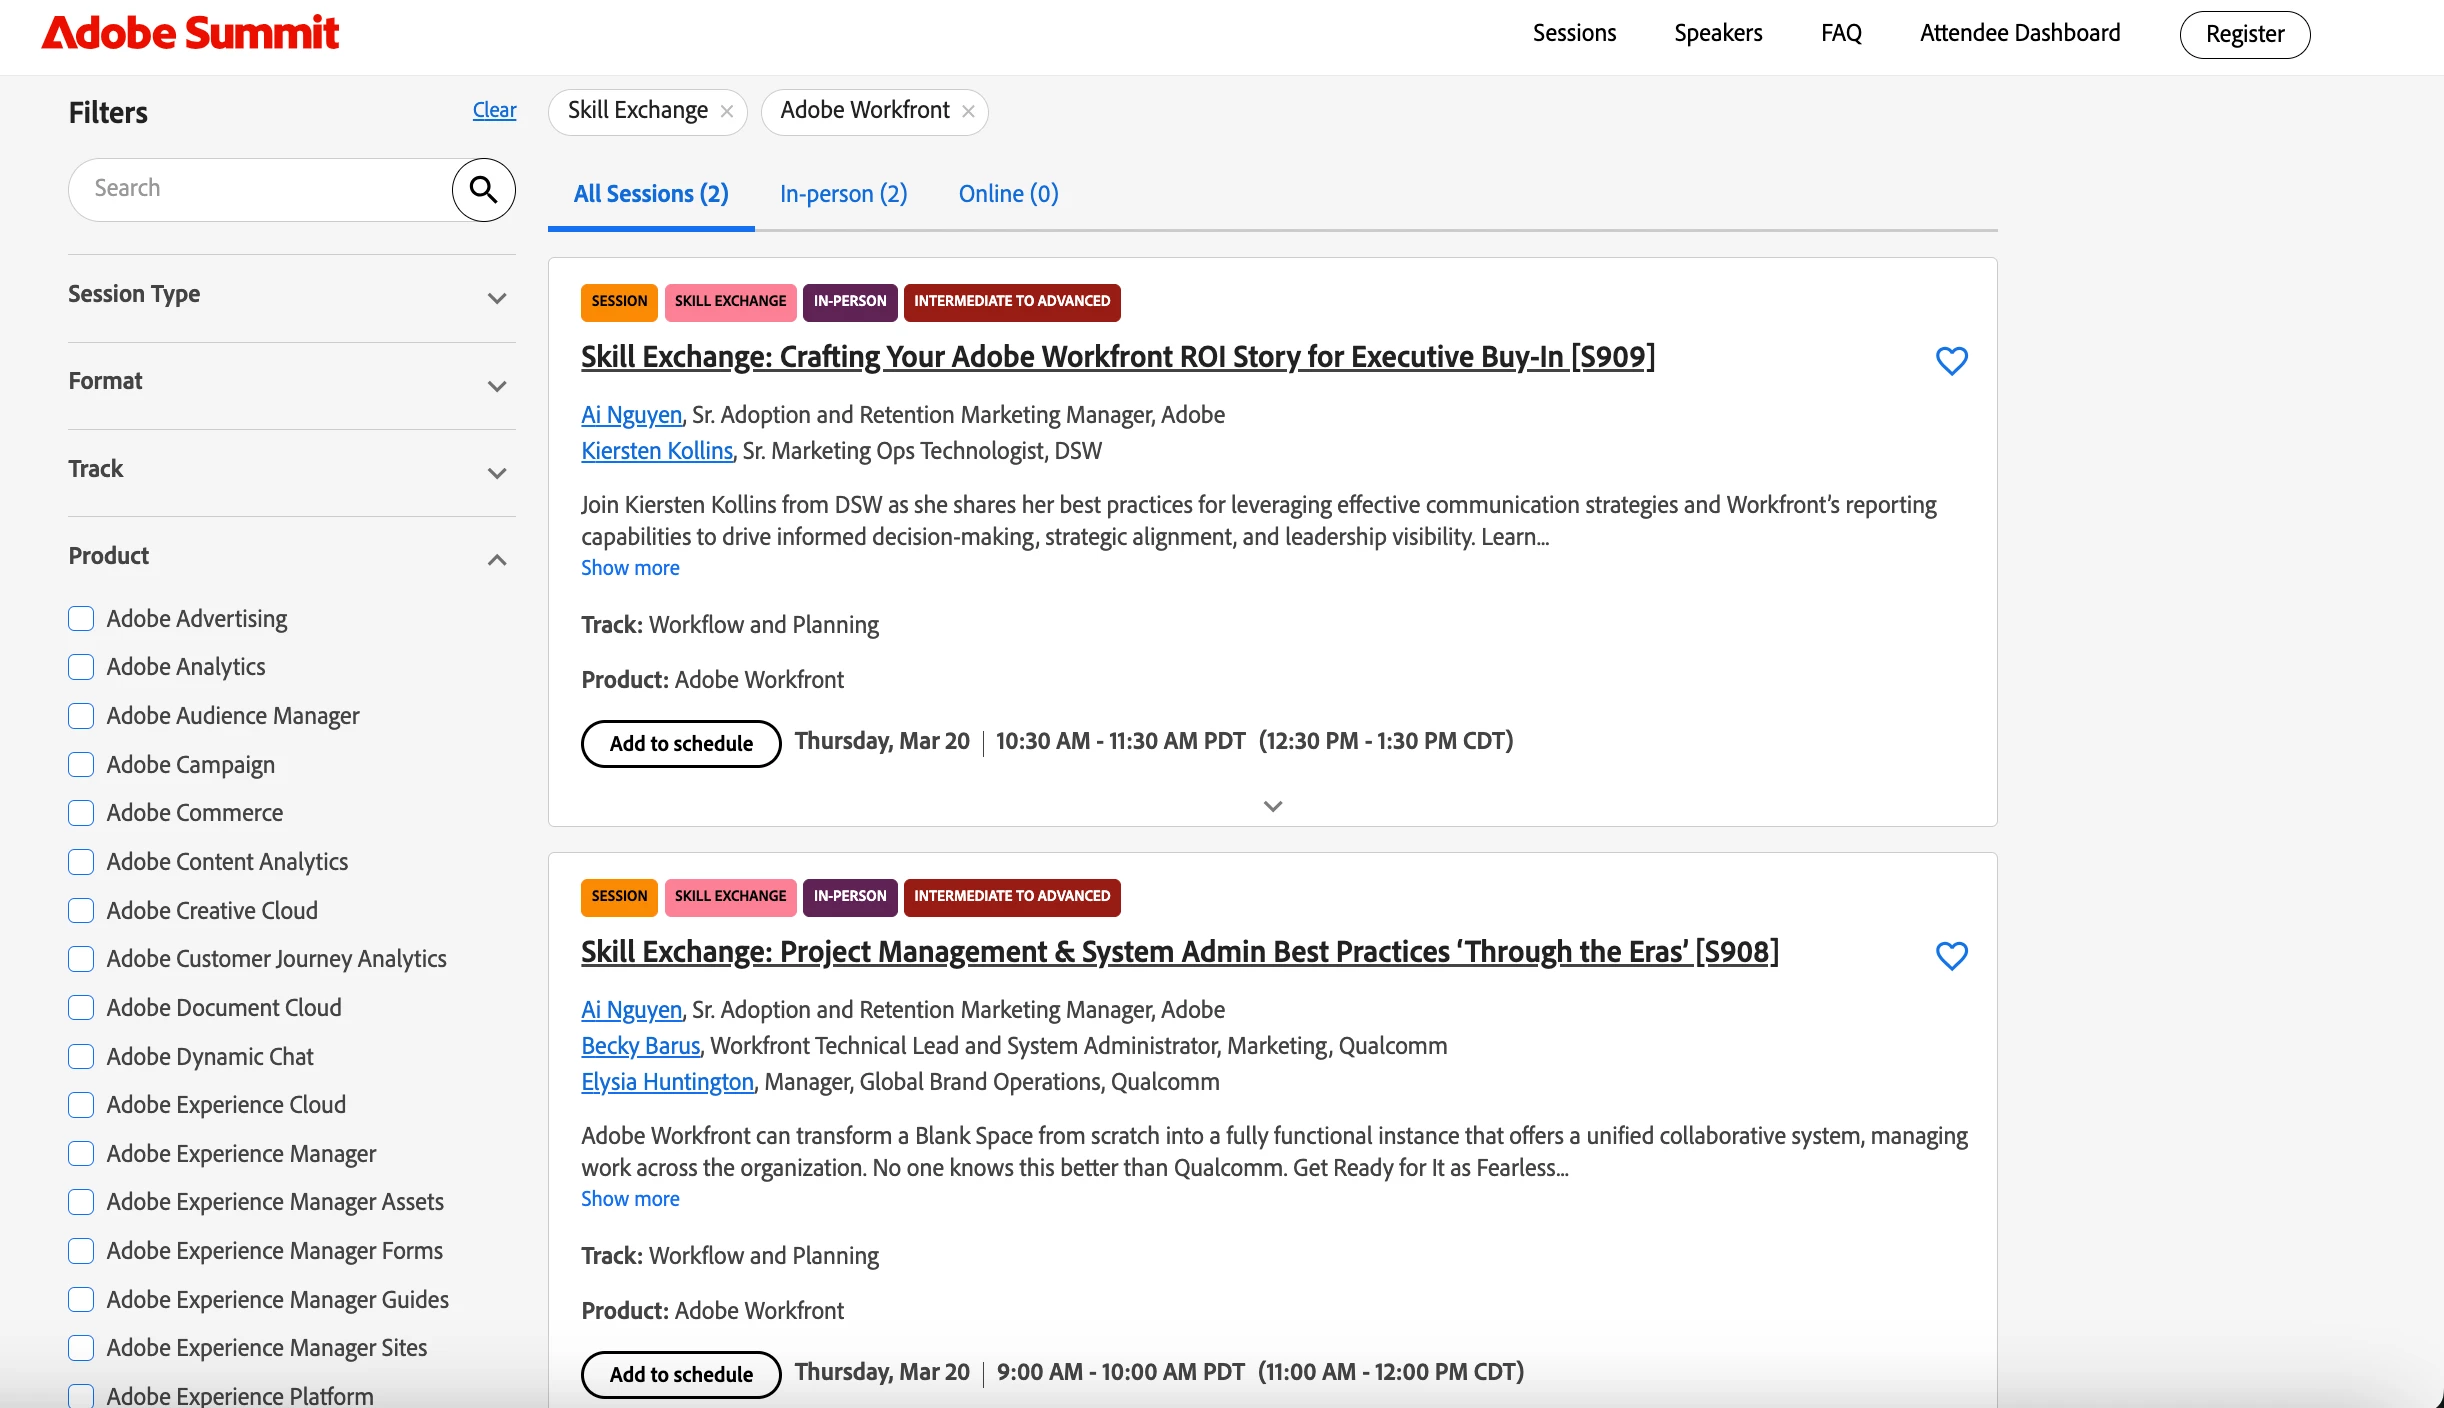The image size is (2444, 1408).
Task: Open the Speakers page from navigation
Action: point(1717,33)
